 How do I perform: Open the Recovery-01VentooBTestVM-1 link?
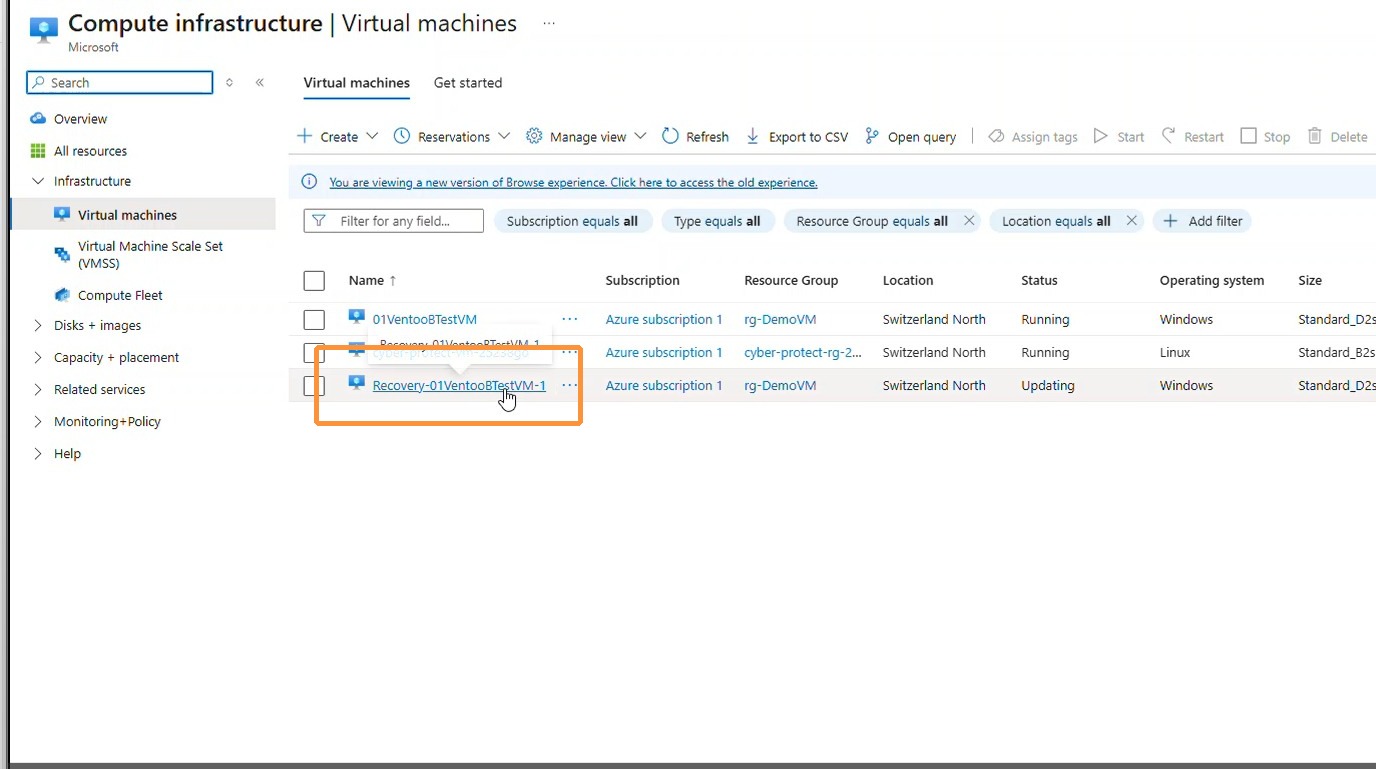click(x=459, y=385)
